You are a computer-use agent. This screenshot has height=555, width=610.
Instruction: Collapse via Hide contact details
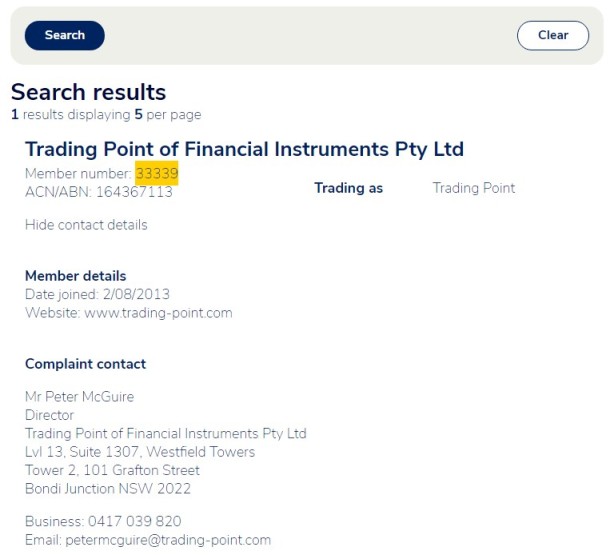pyautogui.click(x=86, y=225)
